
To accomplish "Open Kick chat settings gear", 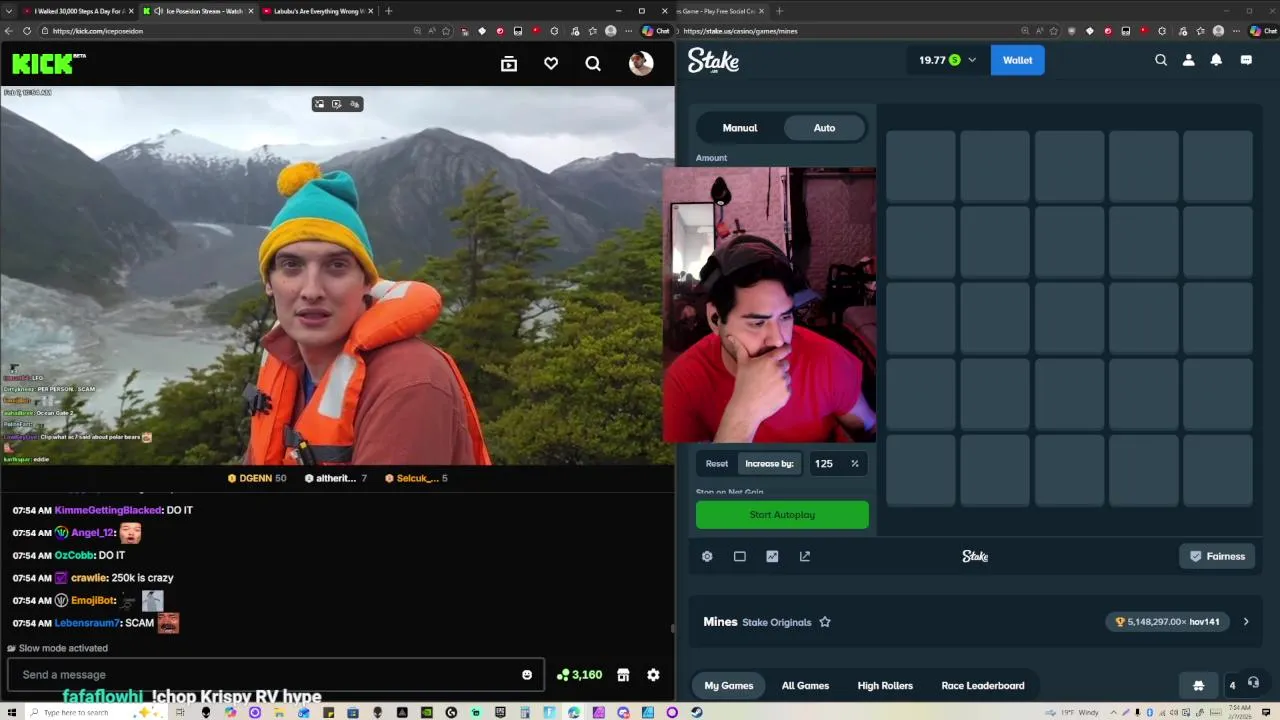I will (653, 675).
